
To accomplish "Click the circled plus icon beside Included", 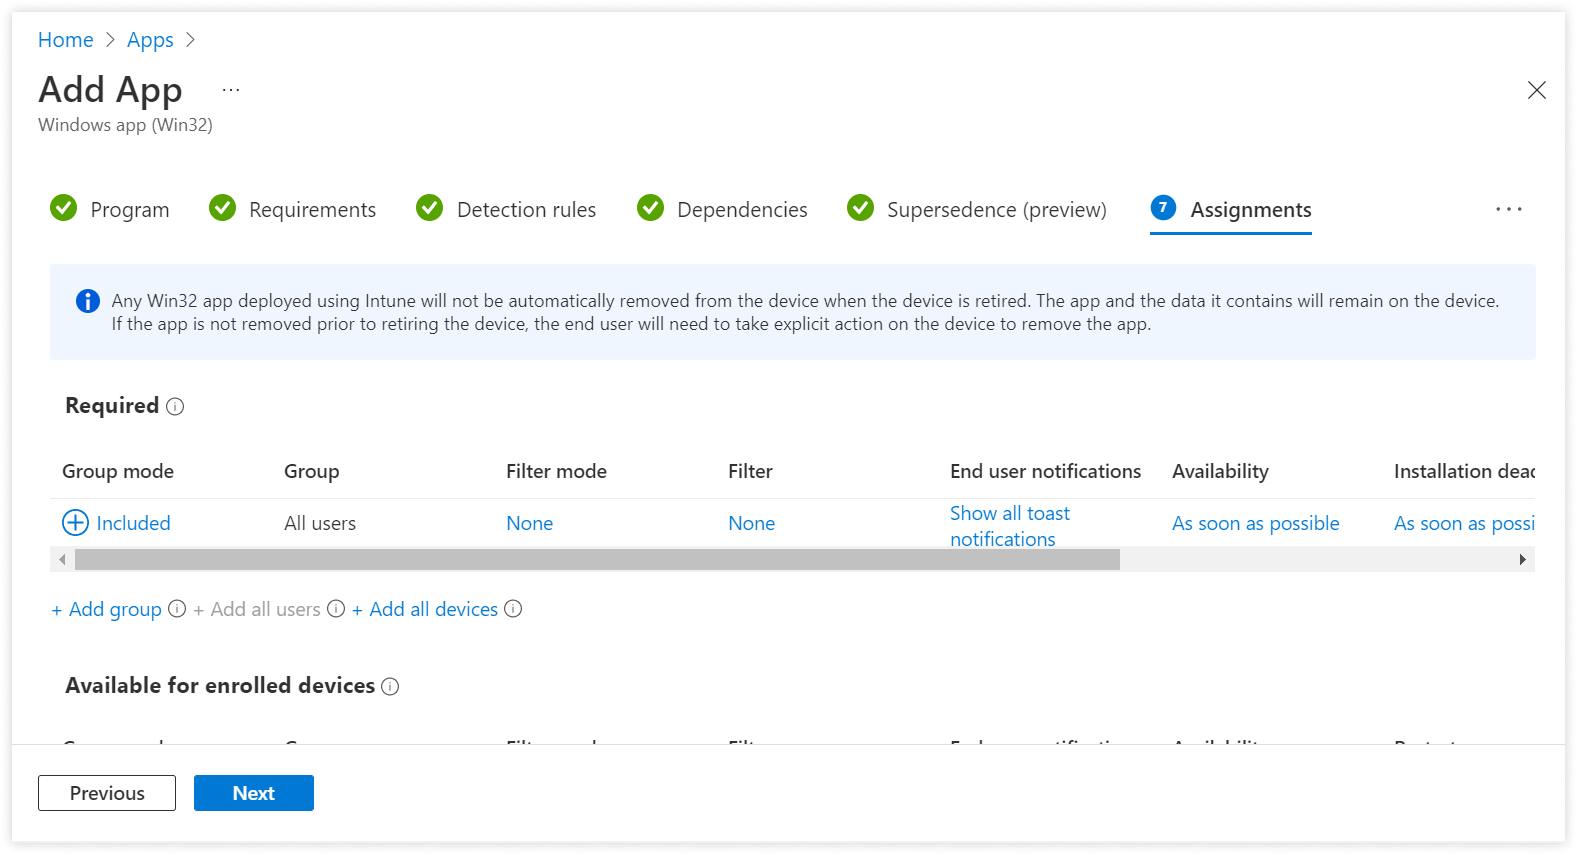I will click(76, 523).
